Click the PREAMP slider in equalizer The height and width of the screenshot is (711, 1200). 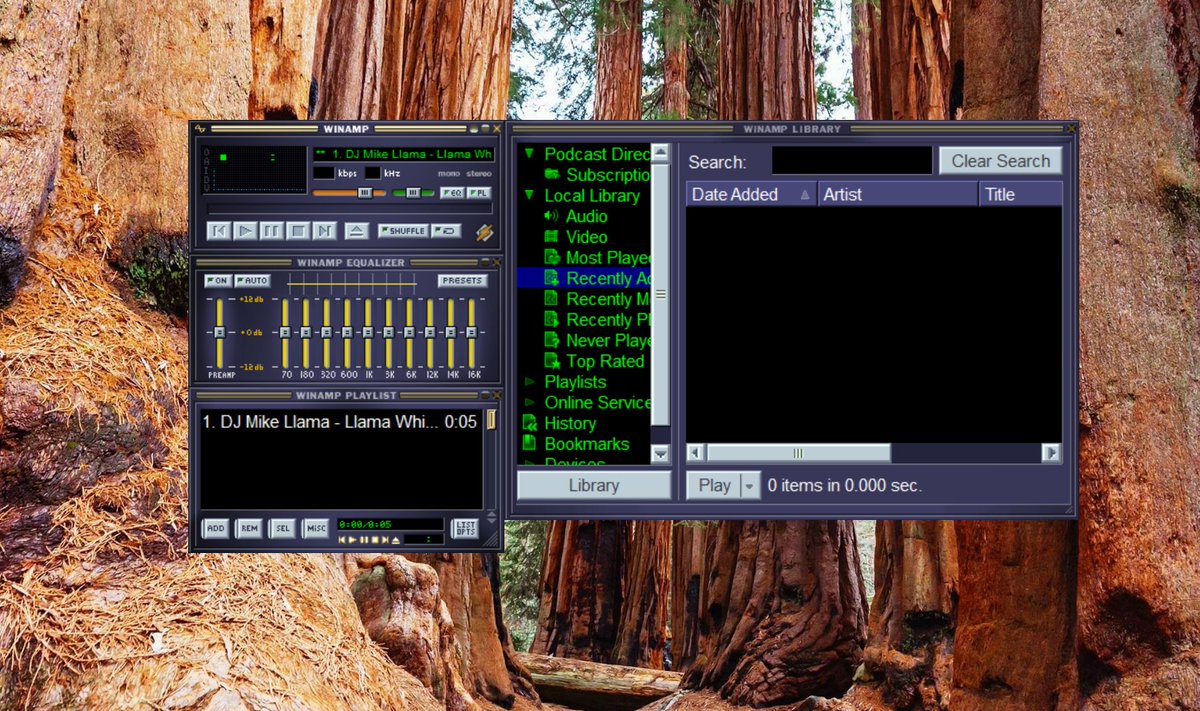pyautogui.click(x=220, y=332)
